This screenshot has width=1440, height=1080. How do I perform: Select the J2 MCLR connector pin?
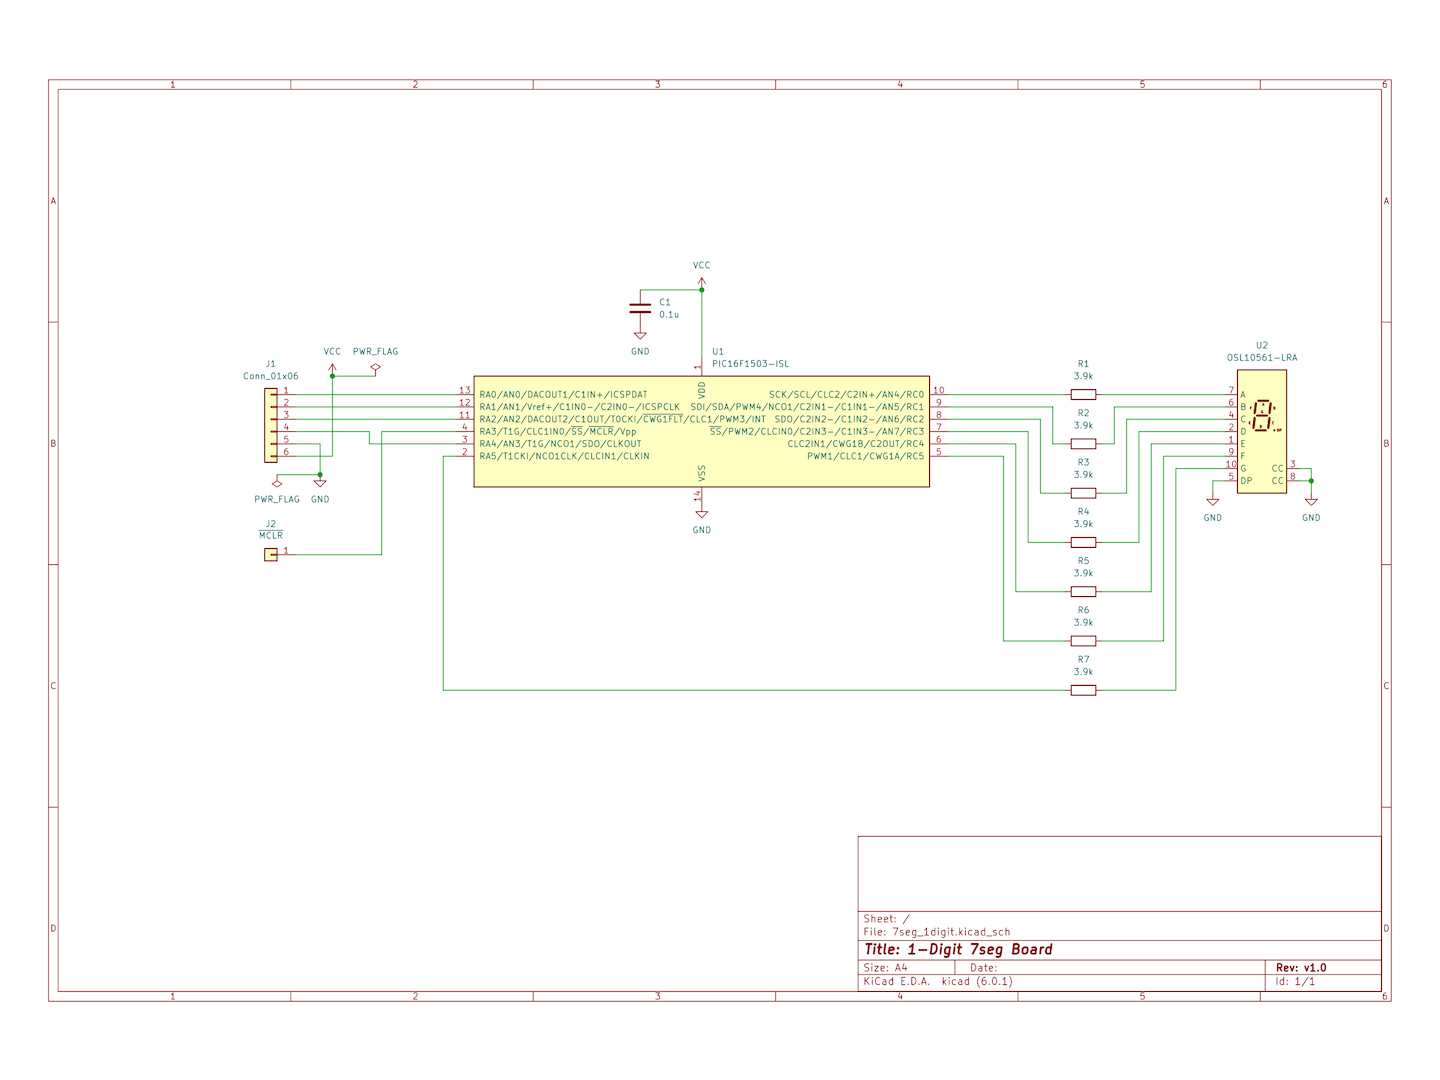tap(271, 554)
